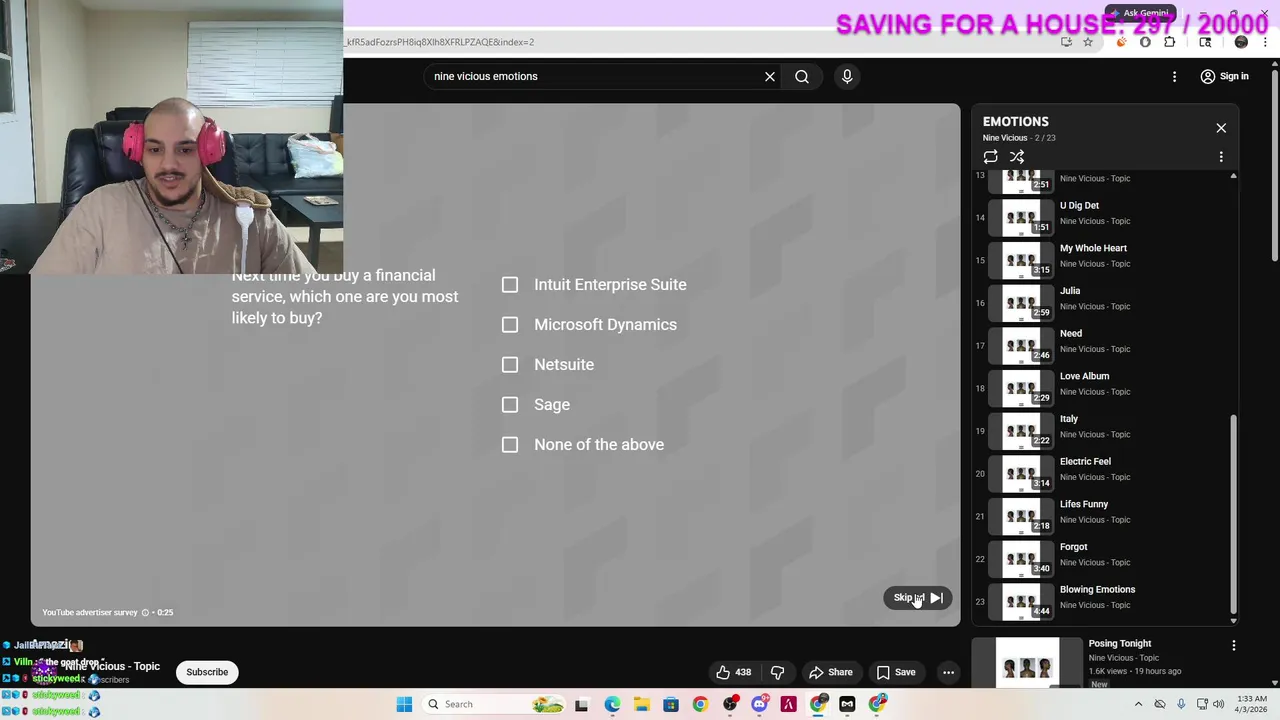This screenshot has width=1280, height=720.
Task: Check None of the above option
Action: (510, 445)
